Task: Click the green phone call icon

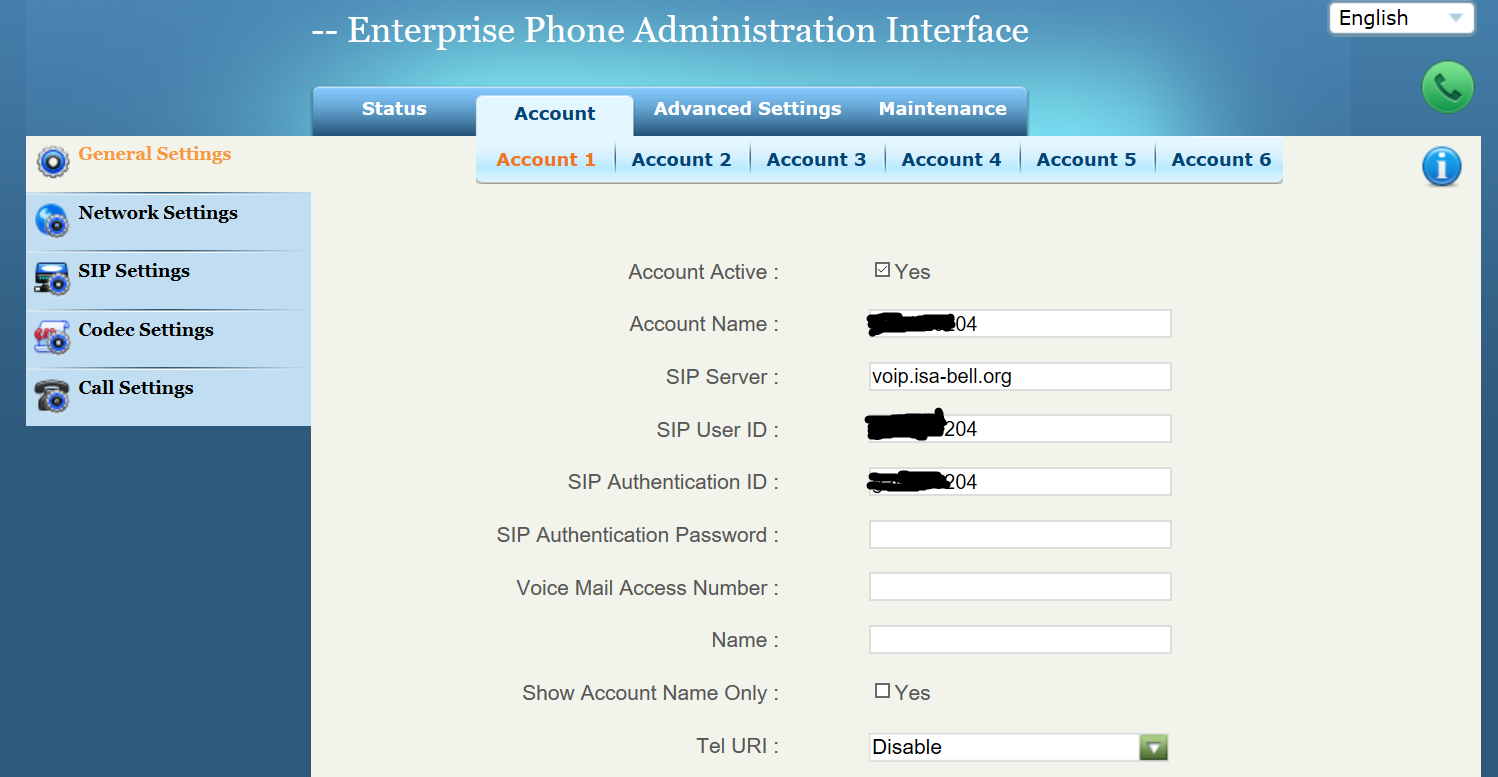Action: point(1447,87)
